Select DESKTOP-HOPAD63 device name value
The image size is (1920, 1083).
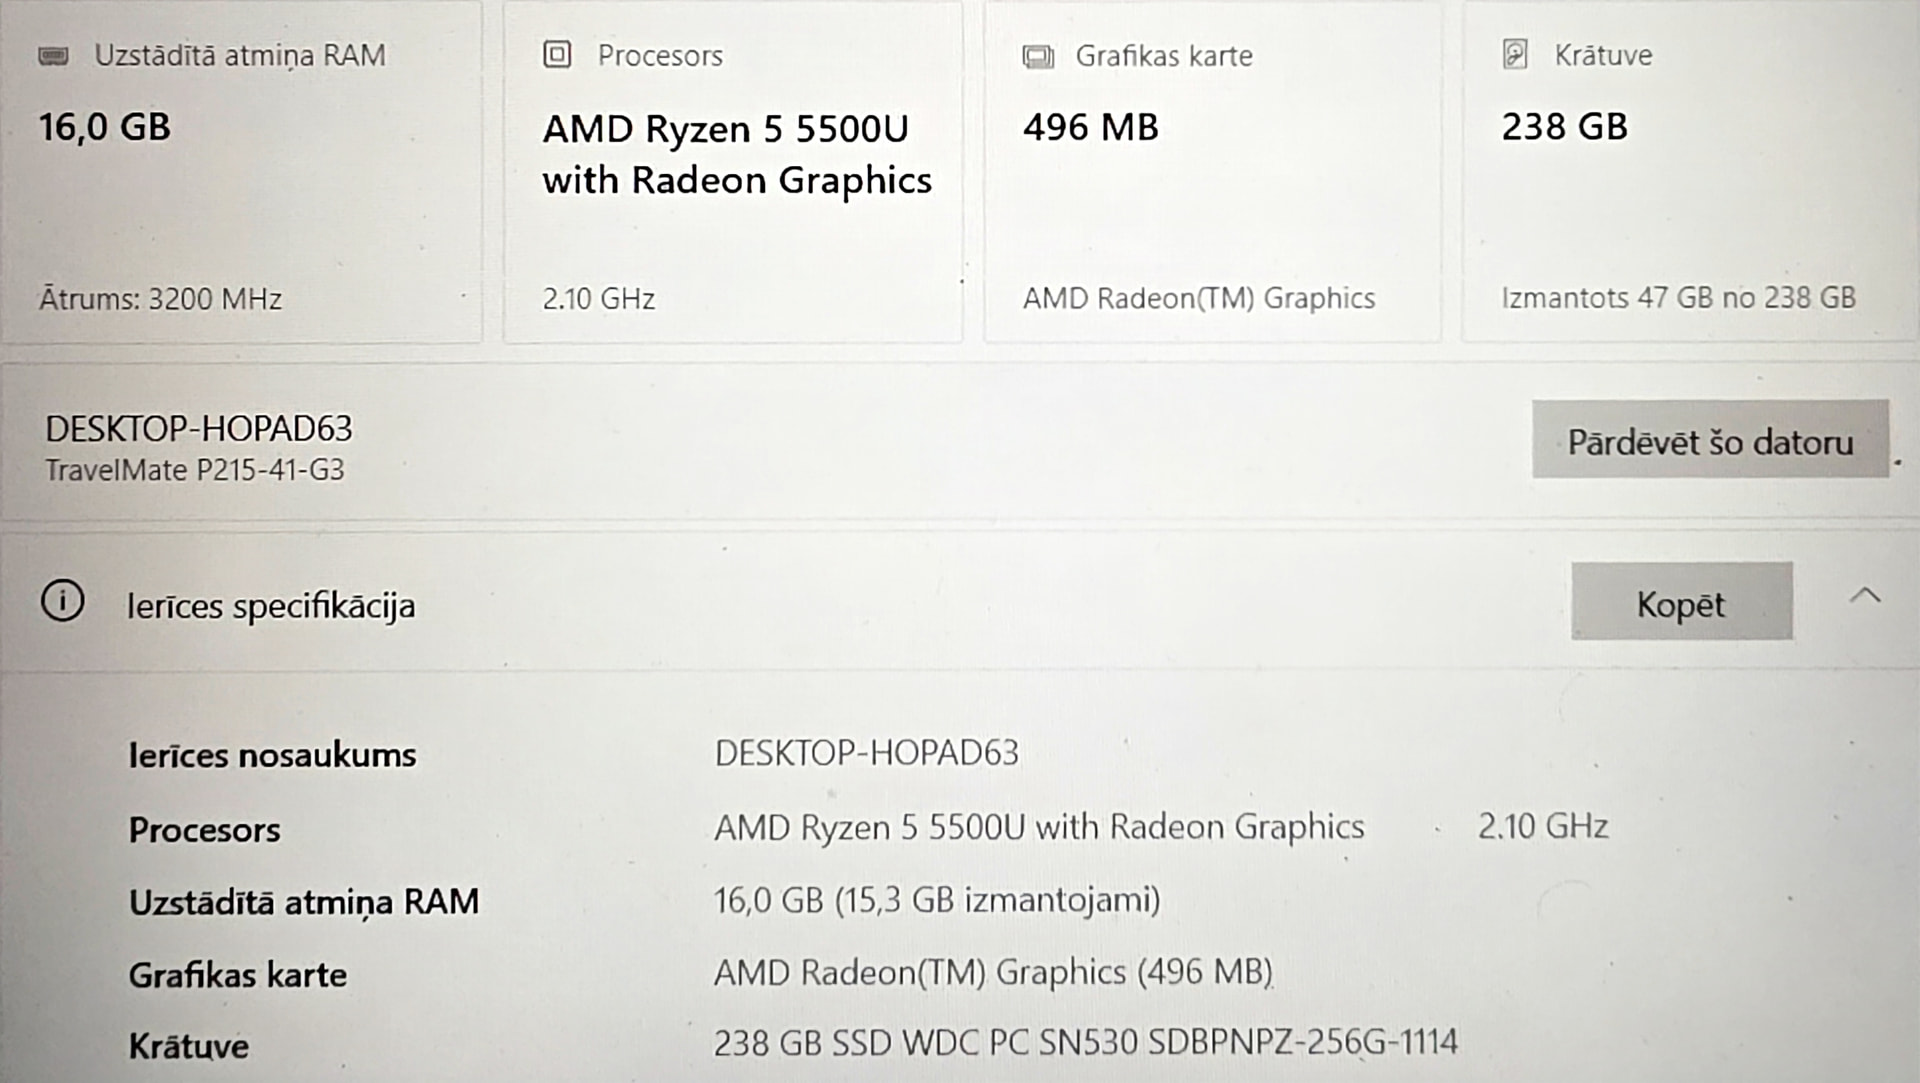pyautogui.click(x=866, y=753)
